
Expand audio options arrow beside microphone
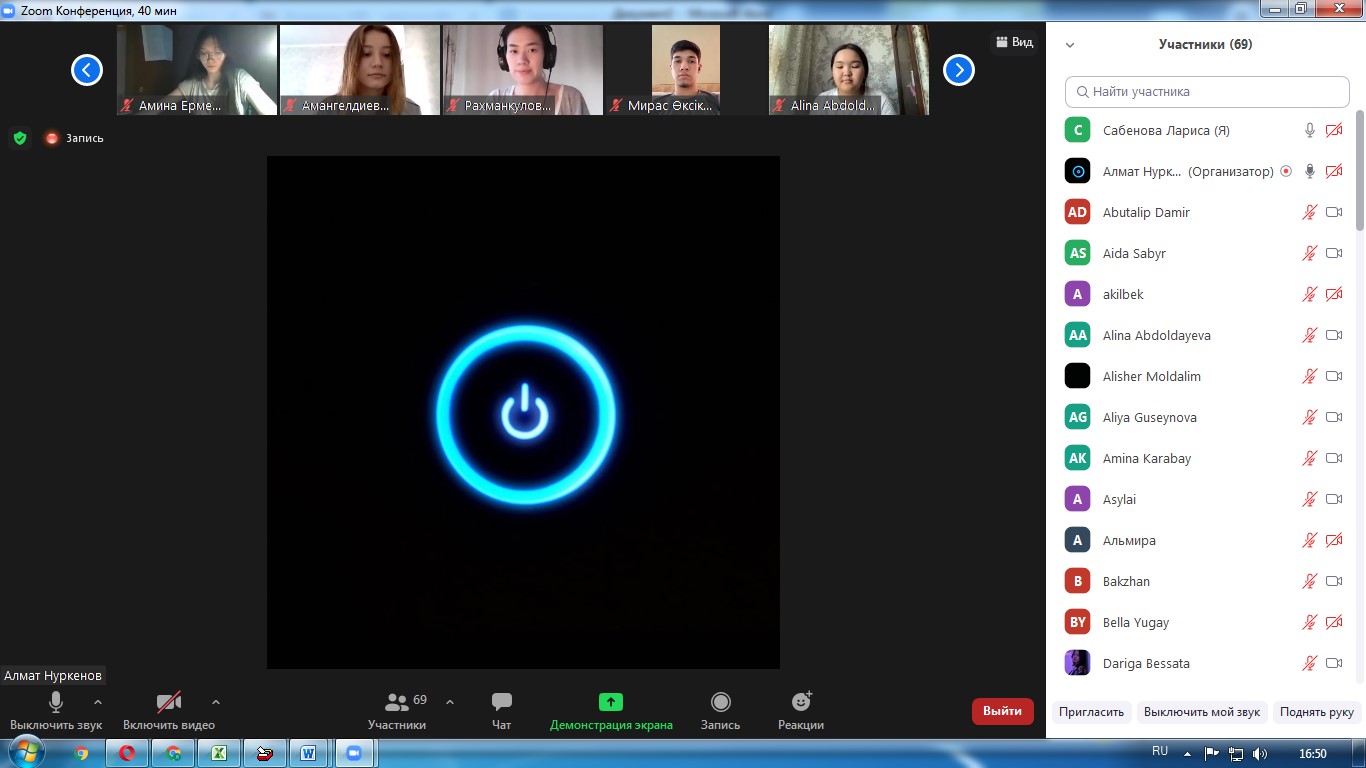pos(98,702)
